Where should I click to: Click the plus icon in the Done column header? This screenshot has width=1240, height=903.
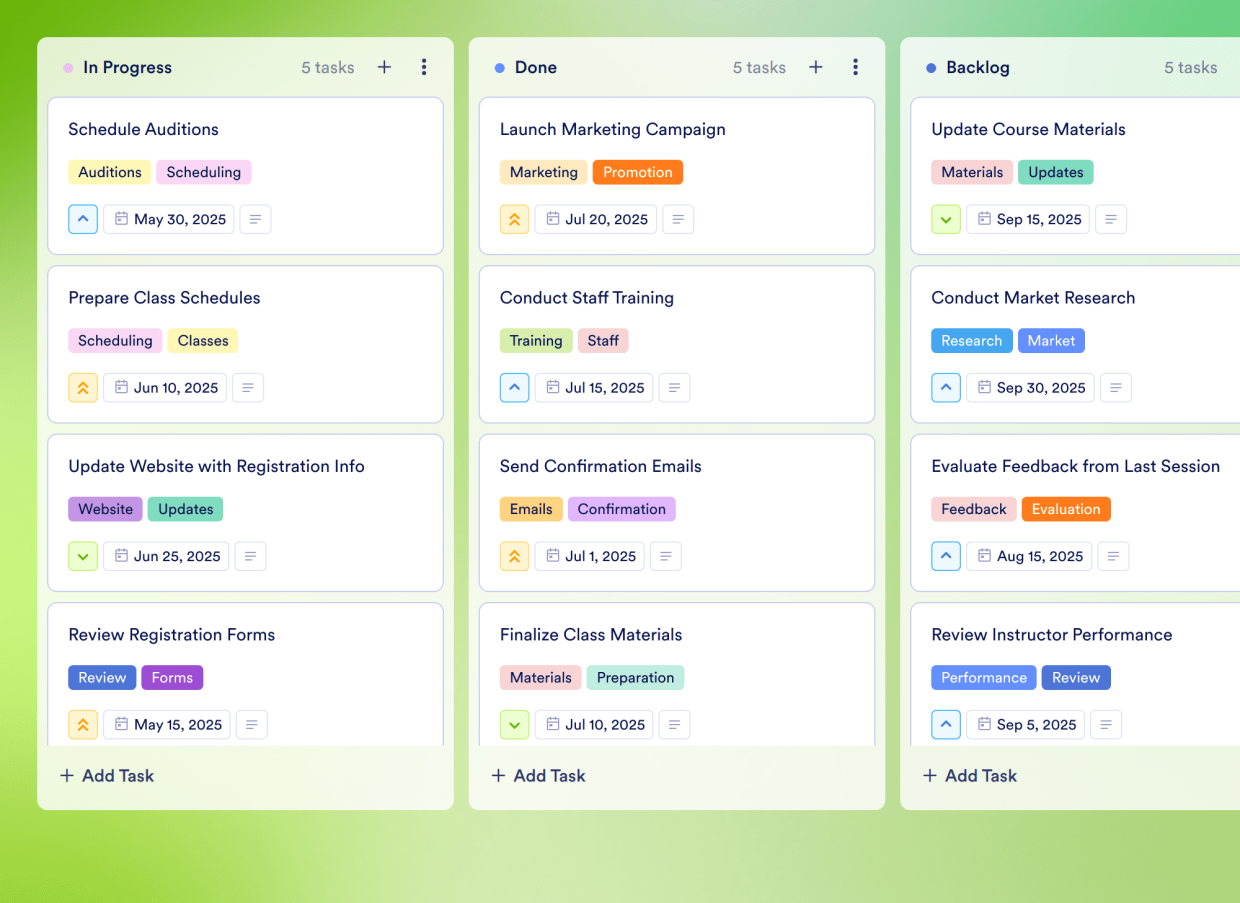pyautogui.click(x=815, y=67)
